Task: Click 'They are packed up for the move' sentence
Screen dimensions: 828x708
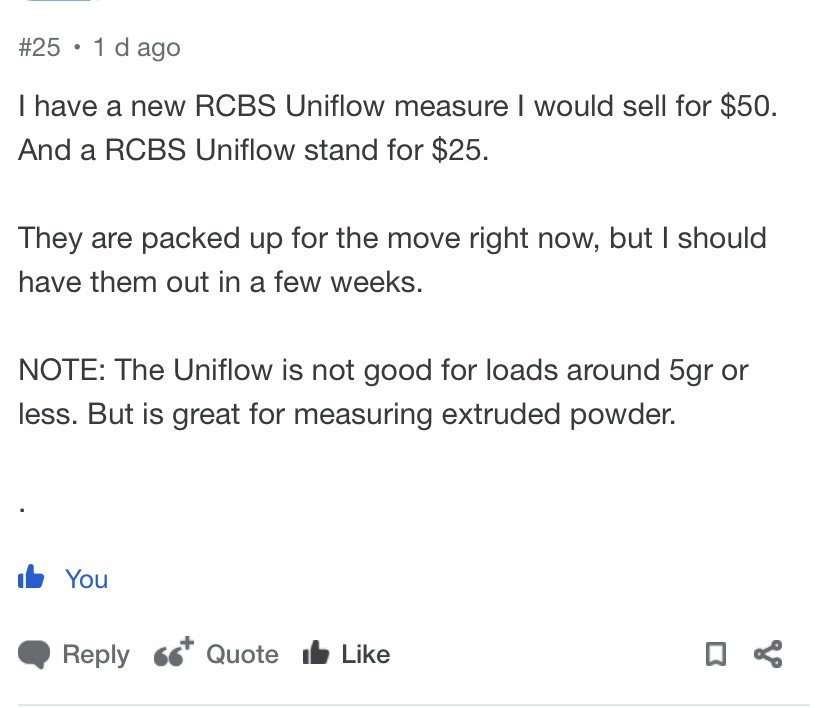Action: 392,238
